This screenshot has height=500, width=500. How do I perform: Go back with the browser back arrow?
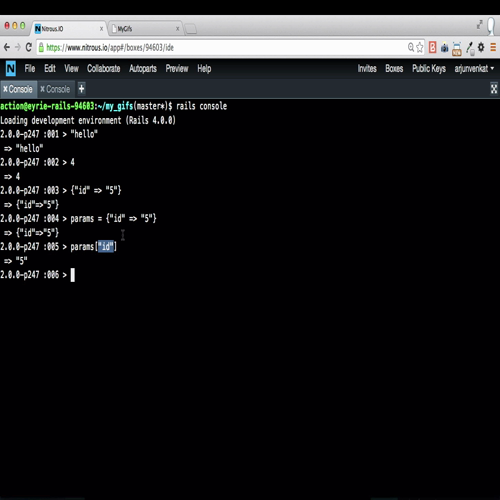click(7, 47)
